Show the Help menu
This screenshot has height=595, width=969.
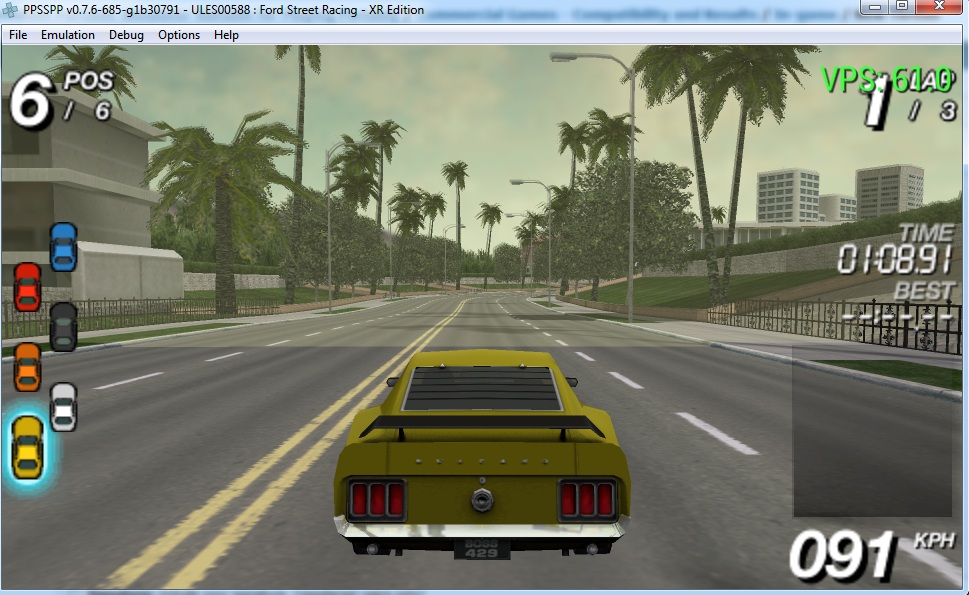coord(227,35)
